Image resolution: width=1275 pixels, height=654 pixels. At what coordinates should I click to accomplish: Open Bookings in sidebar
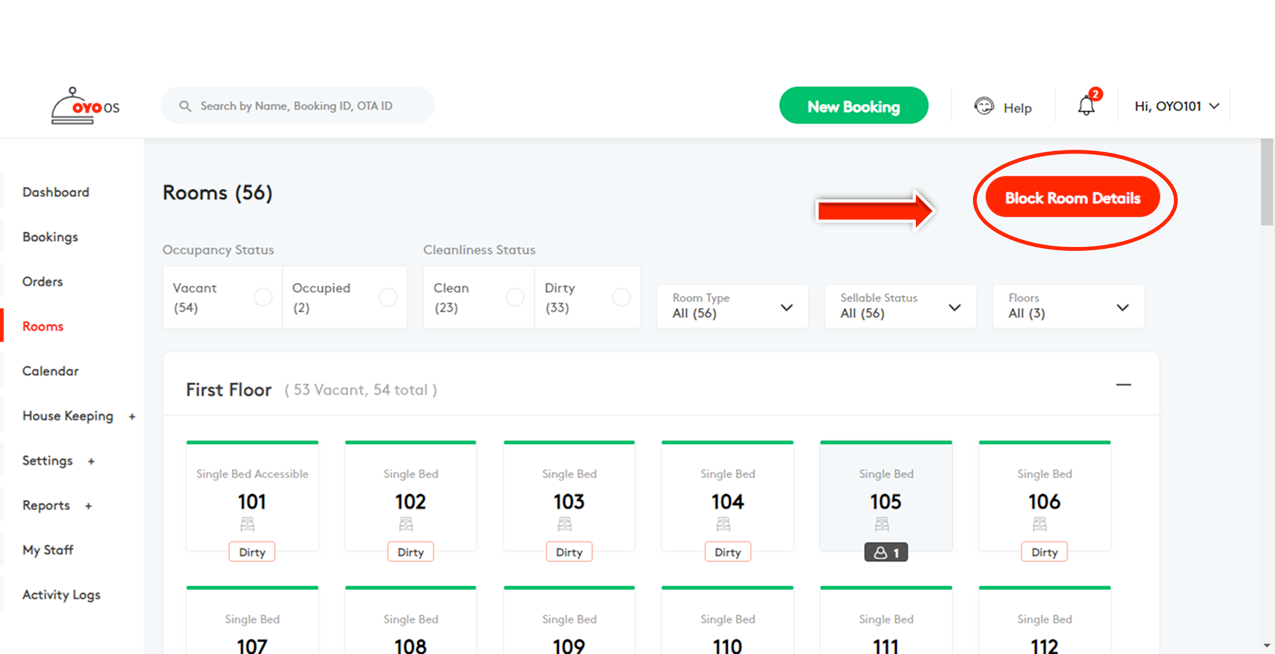50,237
